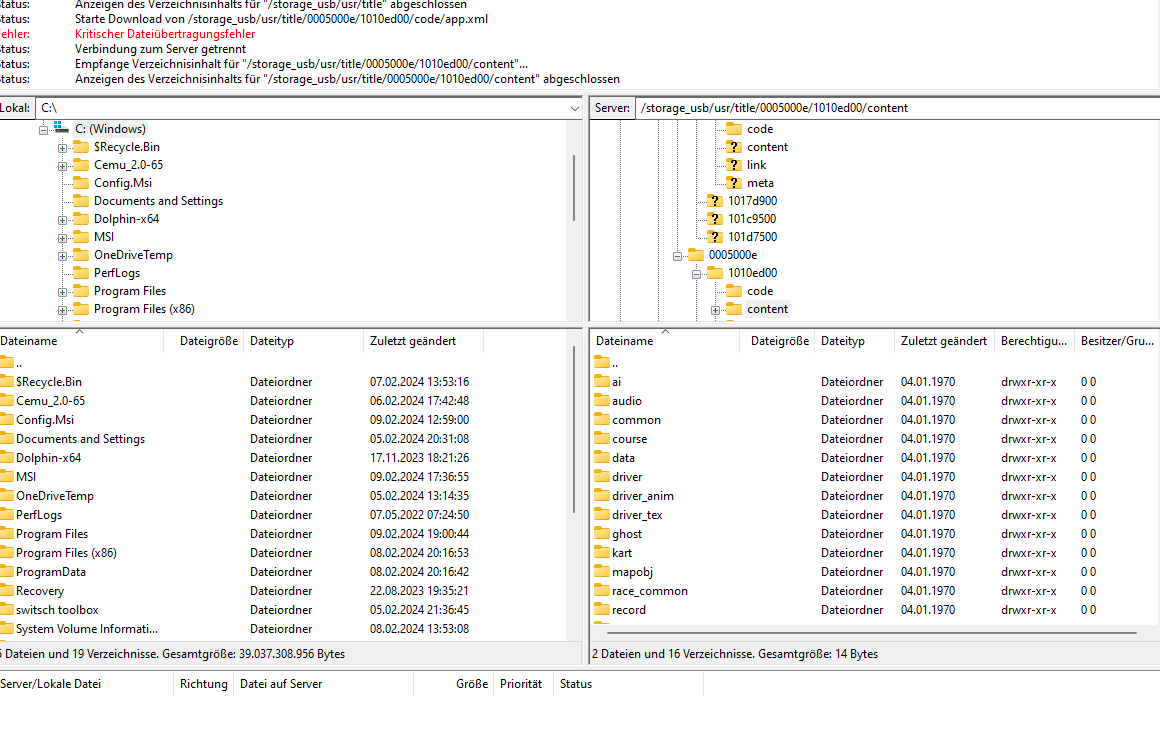This screenshot has height=750, width=1160.
Task: Click the server file list horizontal scrollbar
Action: coord(871,633)
